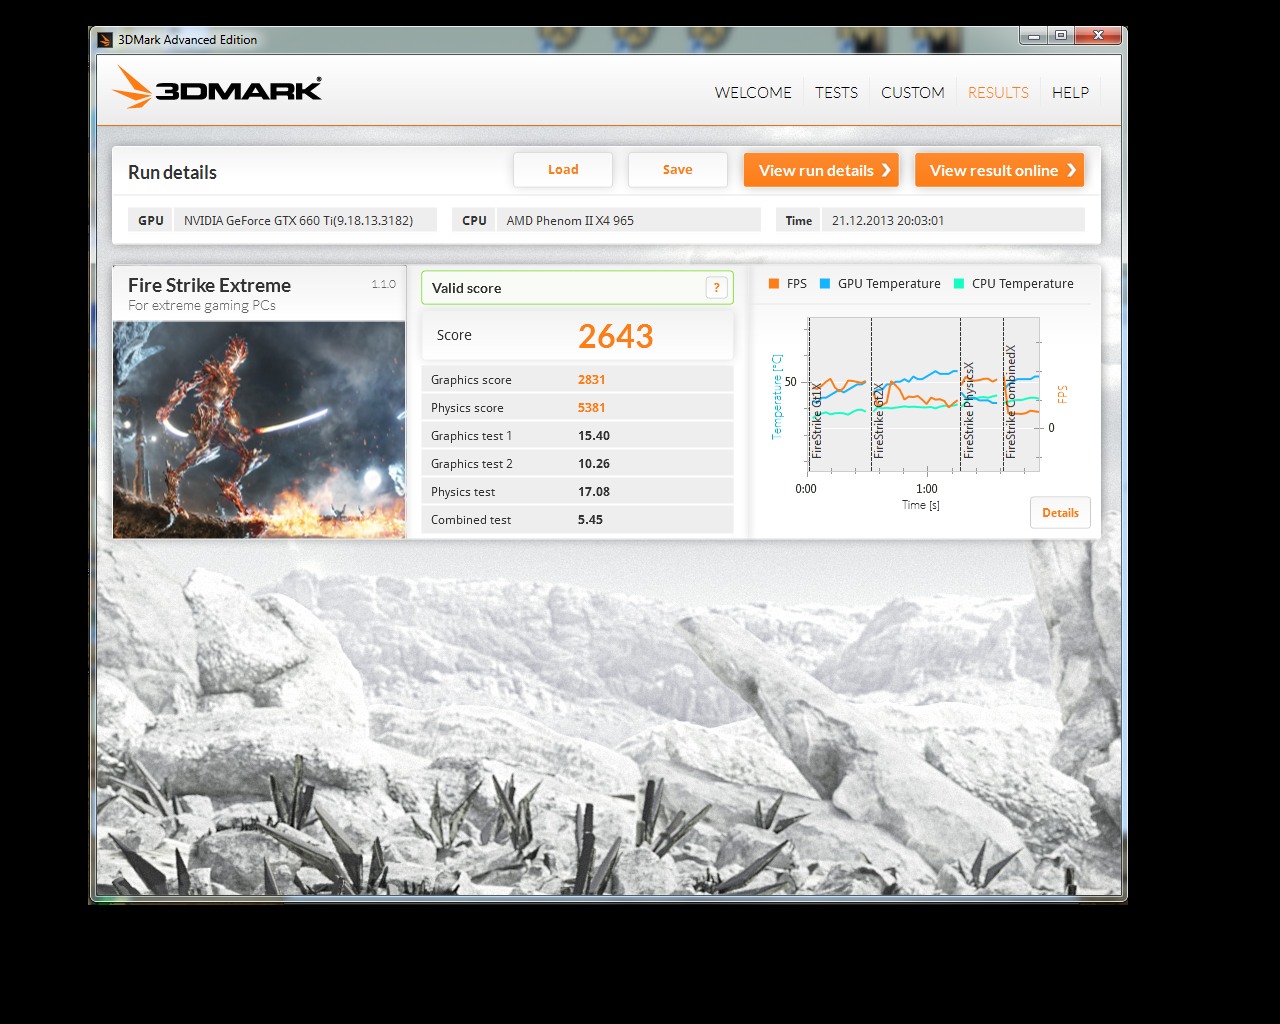Open the HELP tab

(x=1070, y=92)
